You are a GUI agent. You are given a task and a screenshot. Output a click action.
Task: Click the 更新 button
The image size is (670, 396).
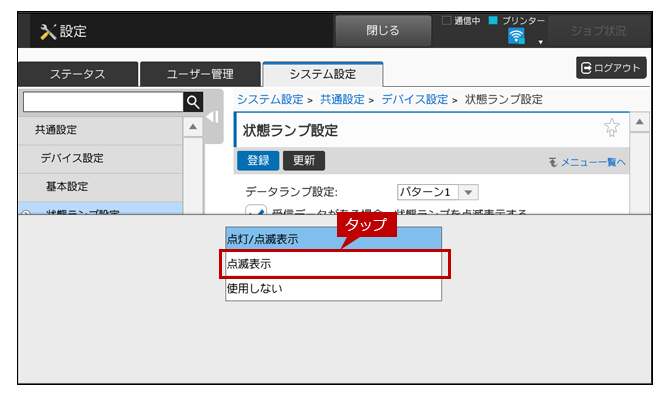point(304,161)
